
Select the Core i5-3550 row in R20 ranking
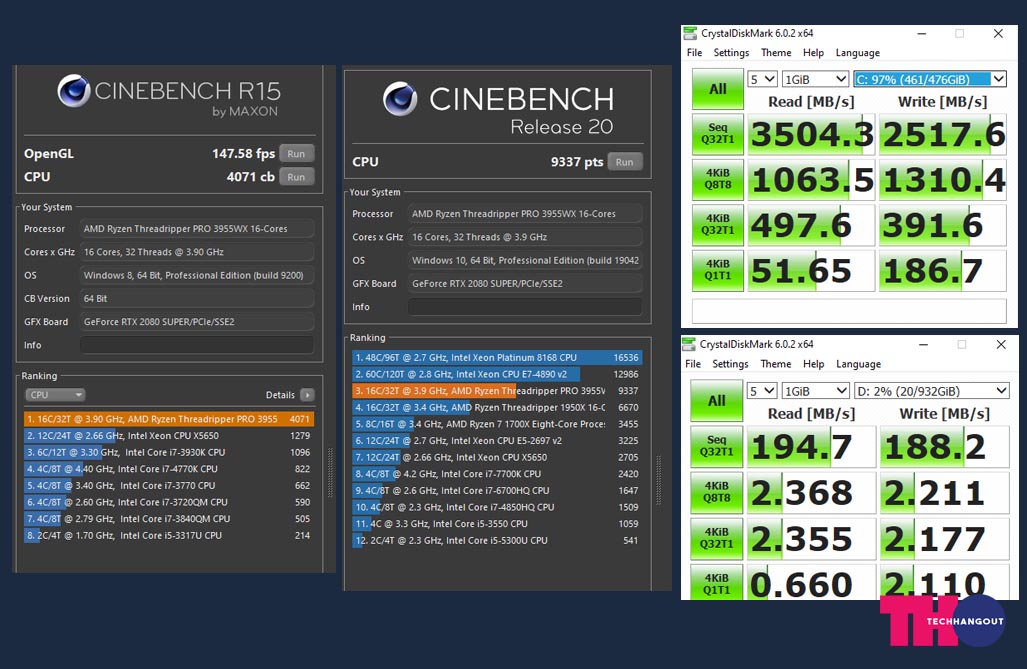pos(497,524)
